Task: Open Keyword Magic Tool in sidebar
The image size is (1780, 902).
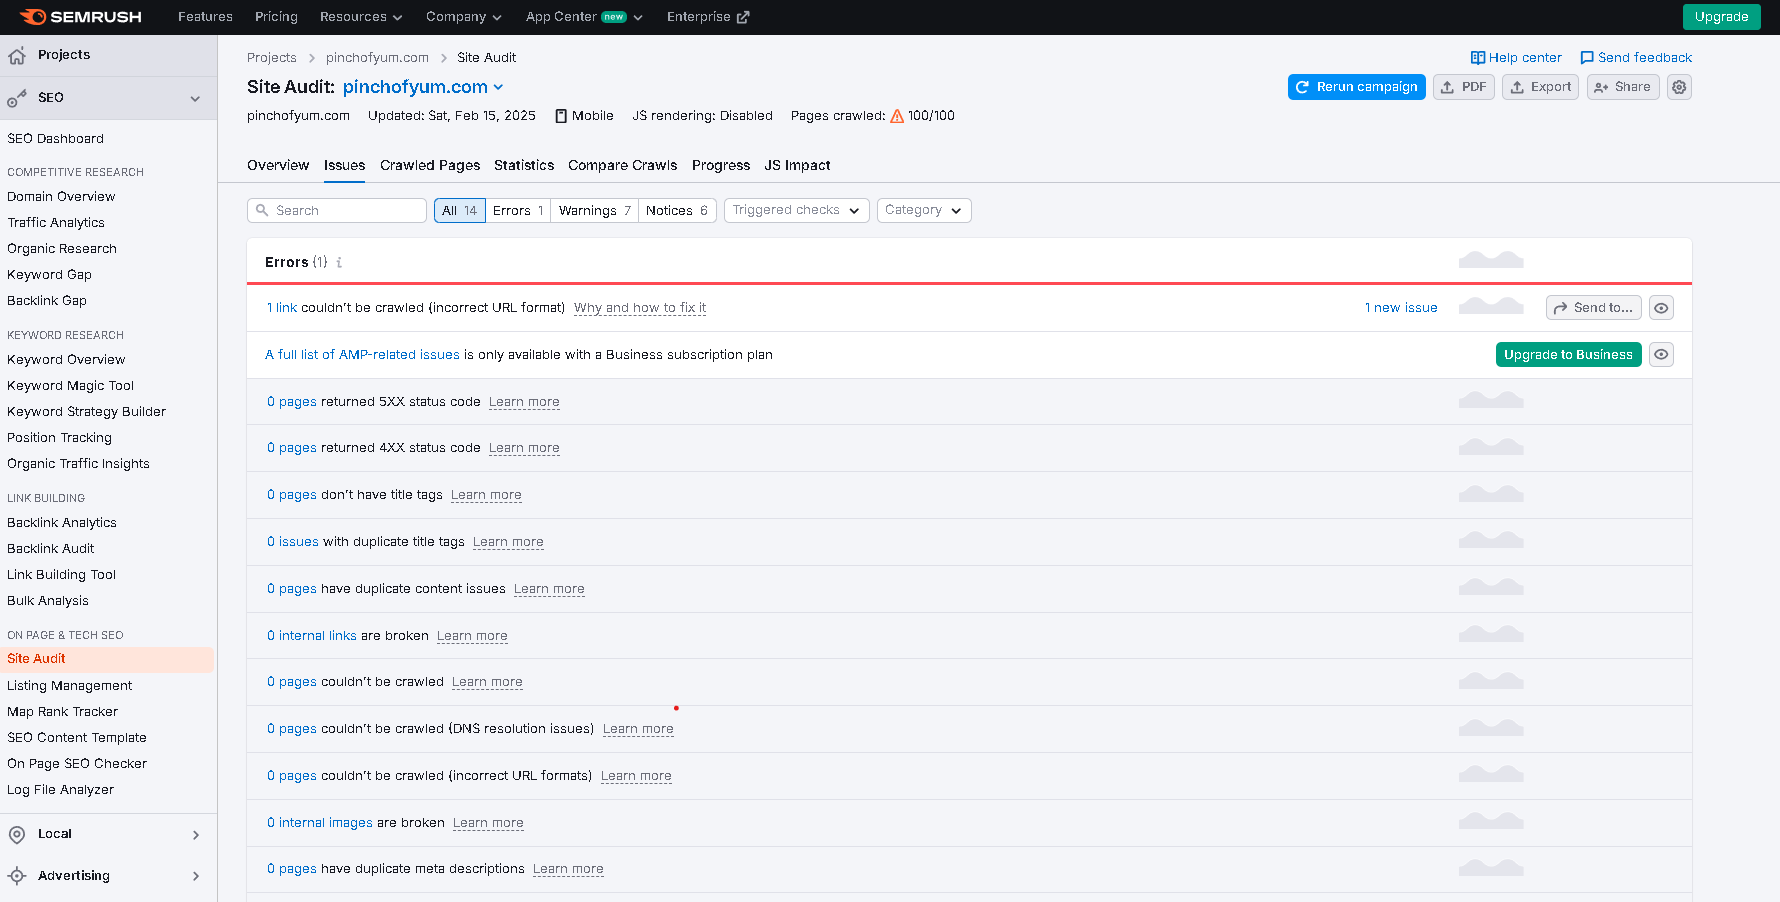Action: 70,386
